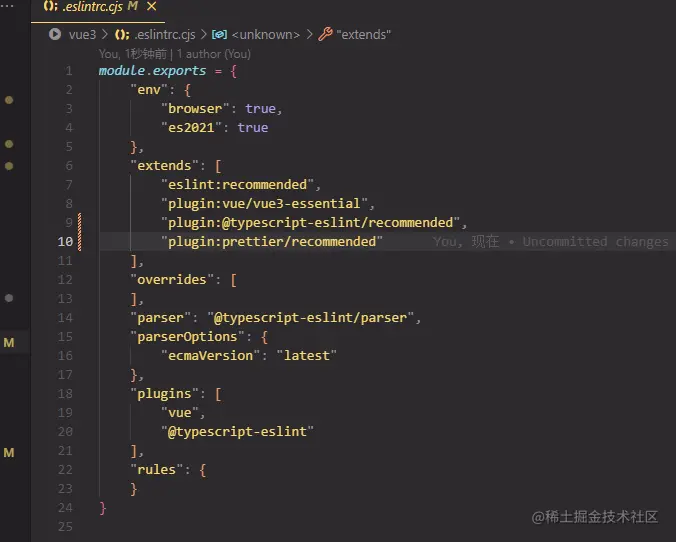Open the git blame author codelens
Viewport: 676px width, 542px height.
175,54
